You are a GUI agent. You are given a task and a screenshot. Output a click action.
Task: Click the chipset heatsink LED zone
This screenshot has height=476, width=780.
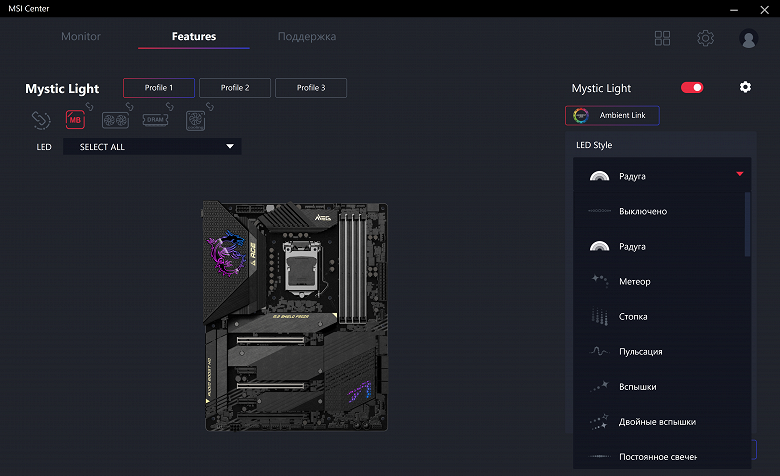pyautogui.click(x=359, y=391)
